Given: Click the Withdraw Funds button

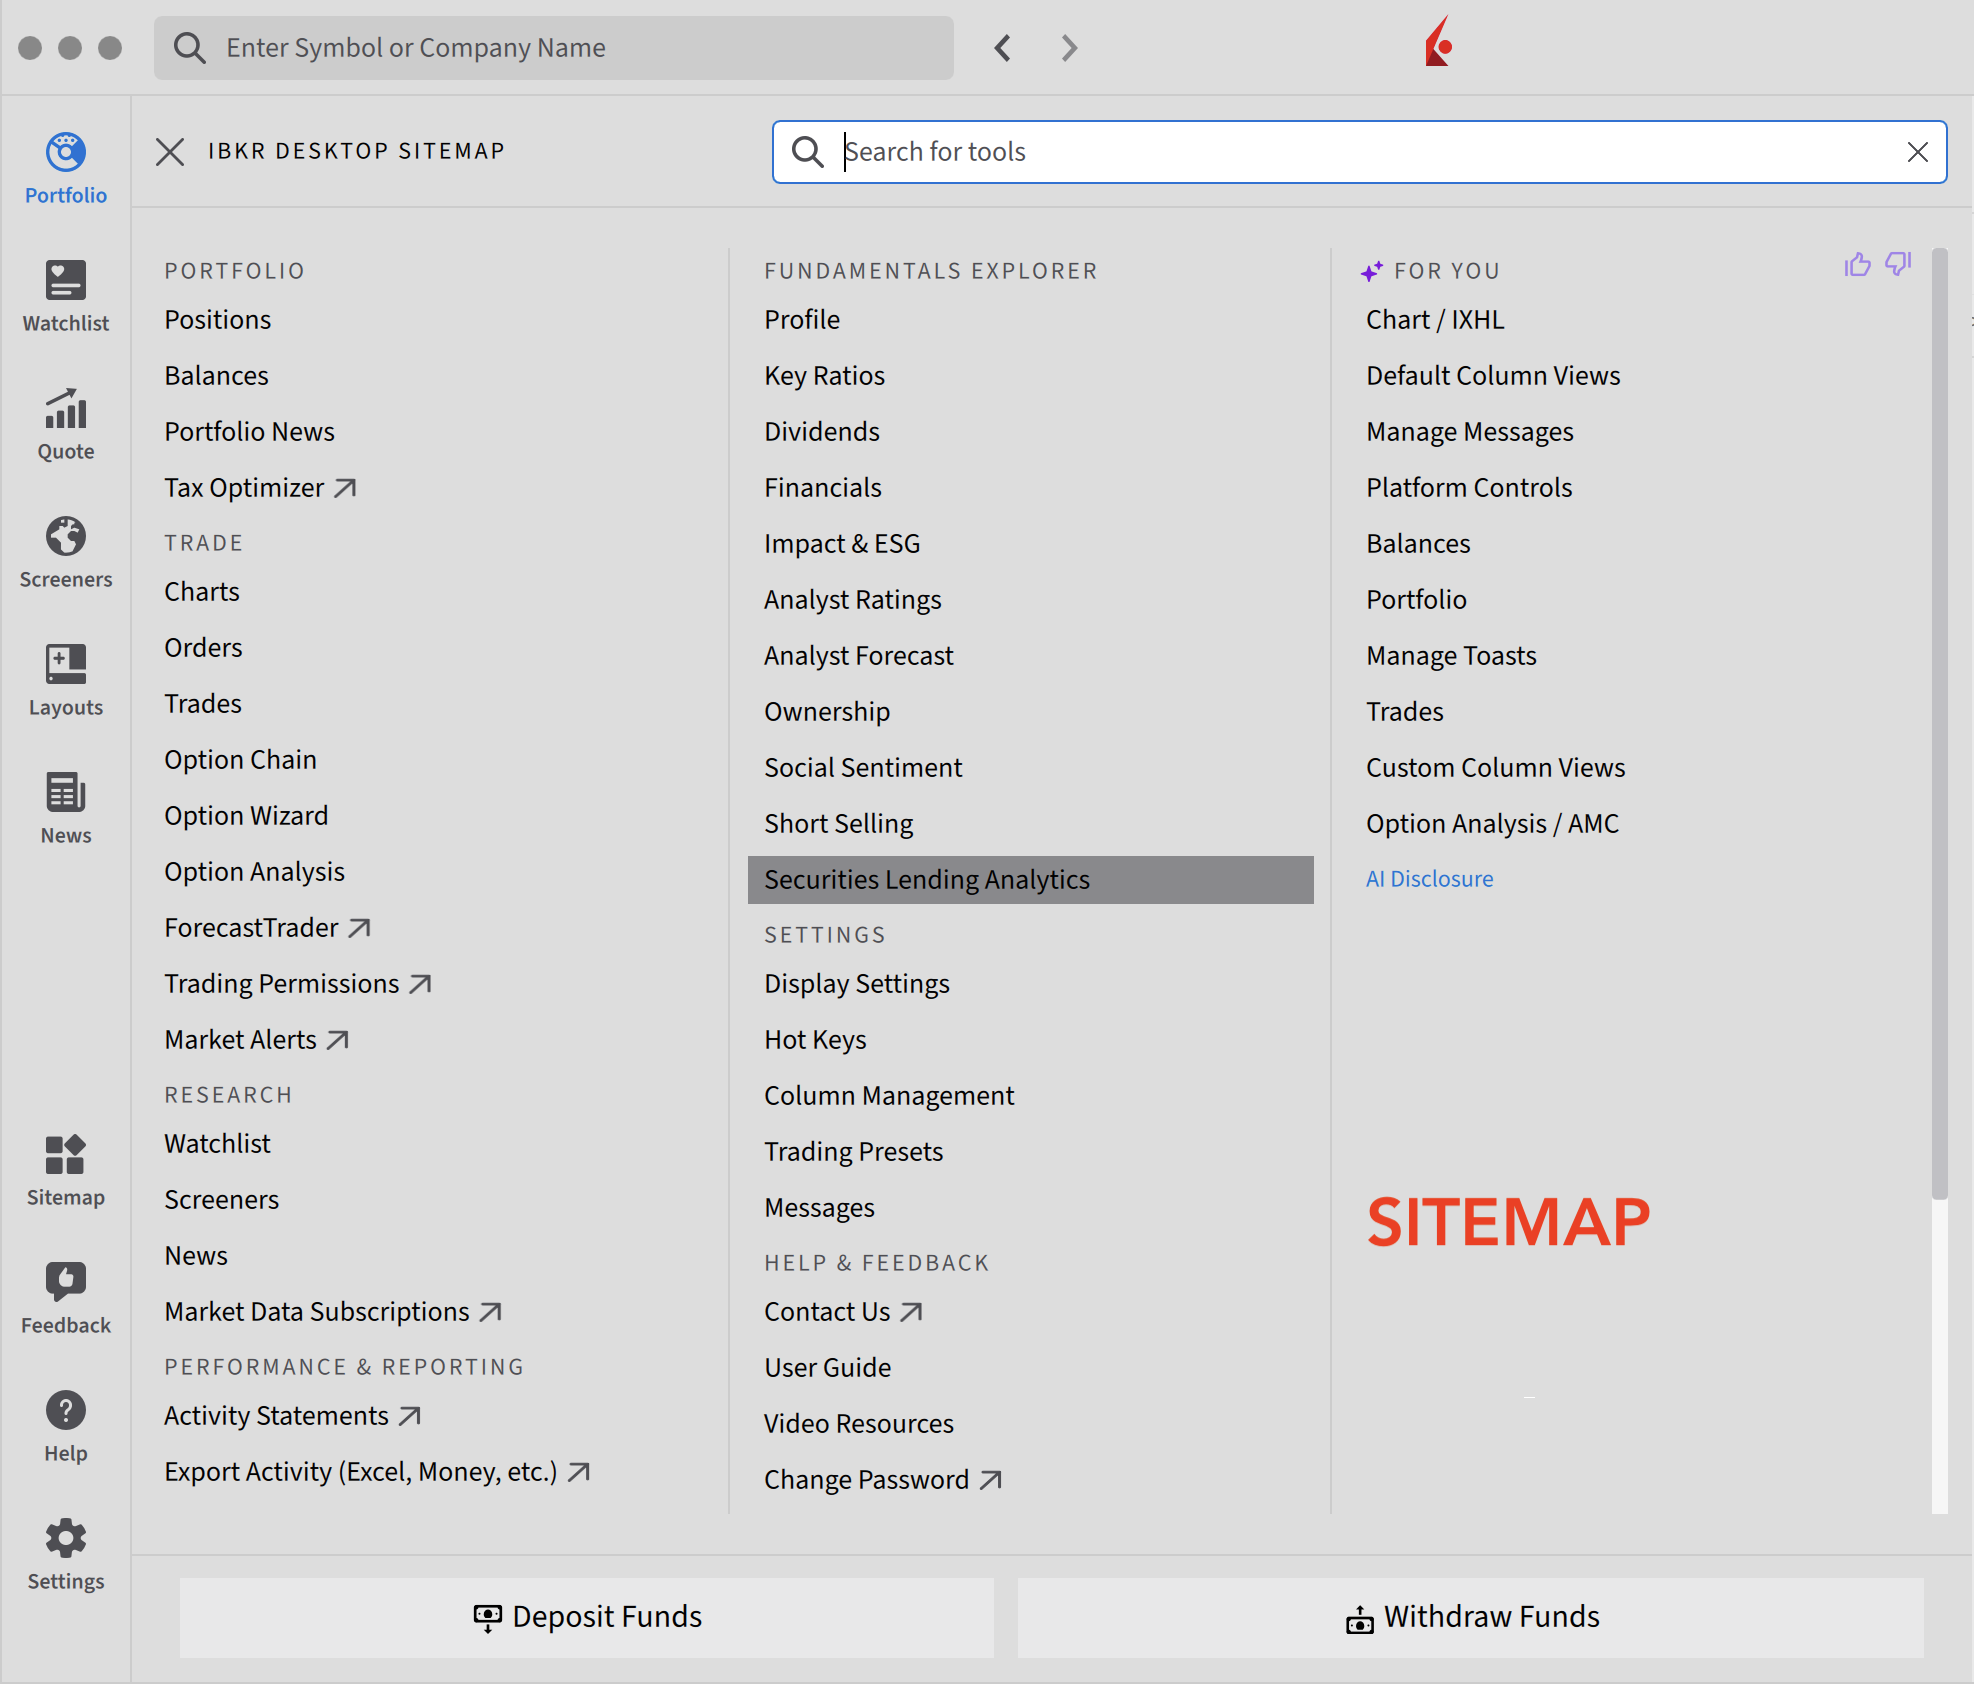Looking at the screenshot, I should [1471, 1618].
